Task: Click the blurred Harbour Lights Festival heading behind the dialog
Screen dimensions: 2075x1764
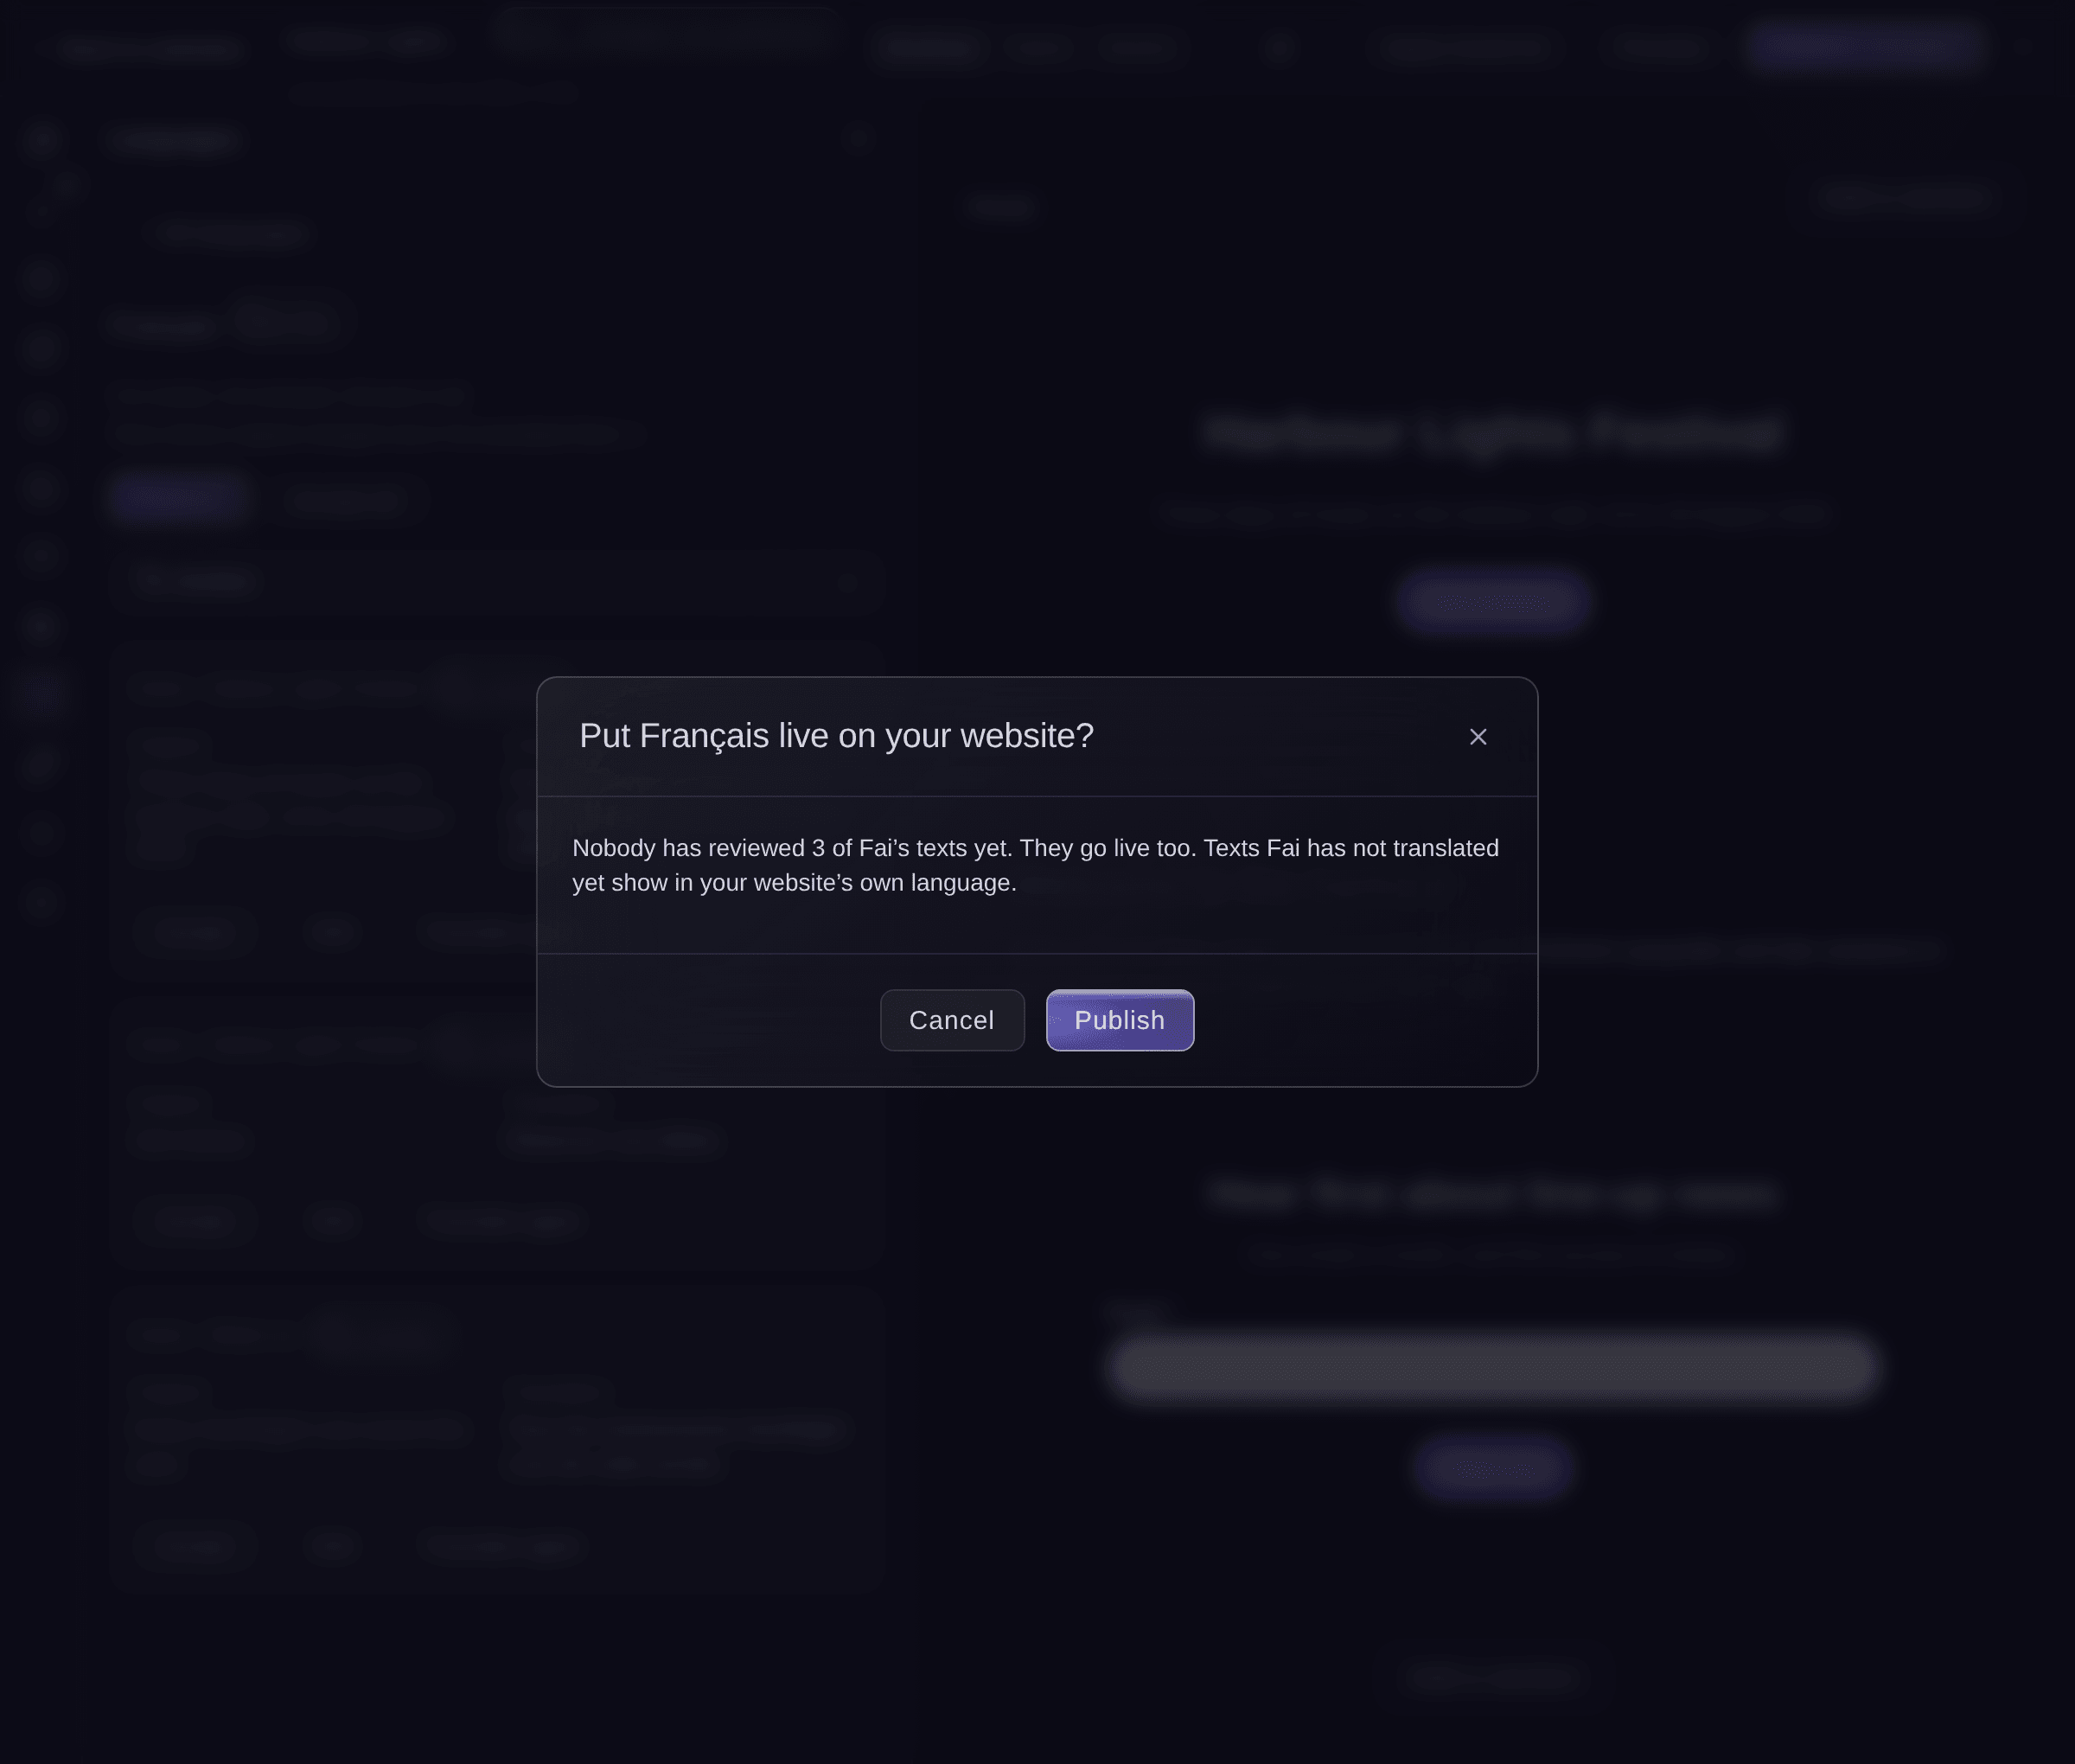Action: [1492, 433]
